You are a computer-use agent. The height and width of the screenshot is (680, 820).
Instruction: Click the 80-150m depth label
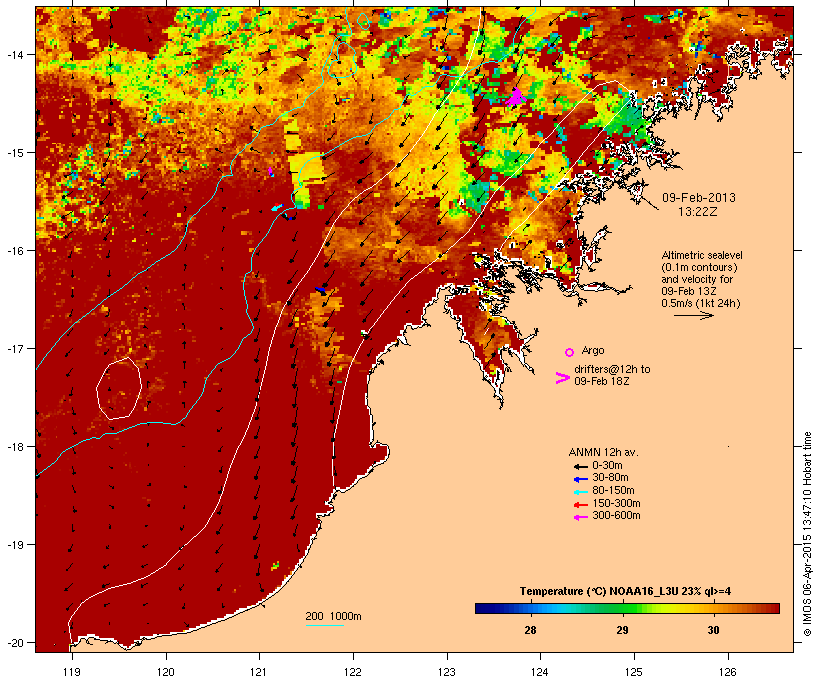pos(613,491)
